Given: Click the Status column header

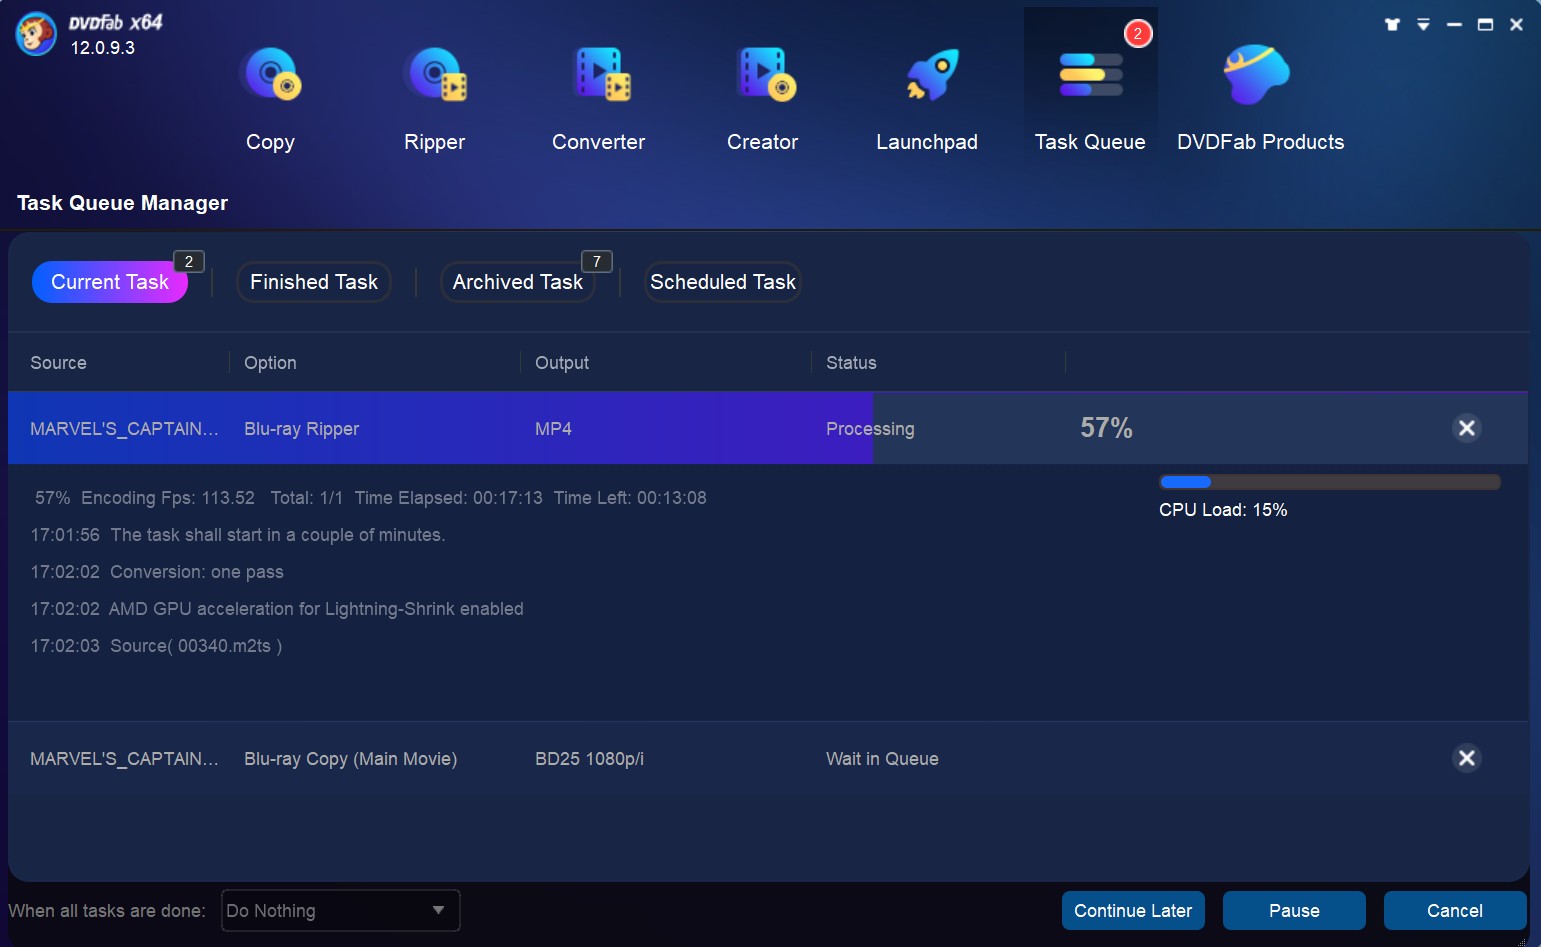Looking at the screenshot, I should (x=851, y=363).
